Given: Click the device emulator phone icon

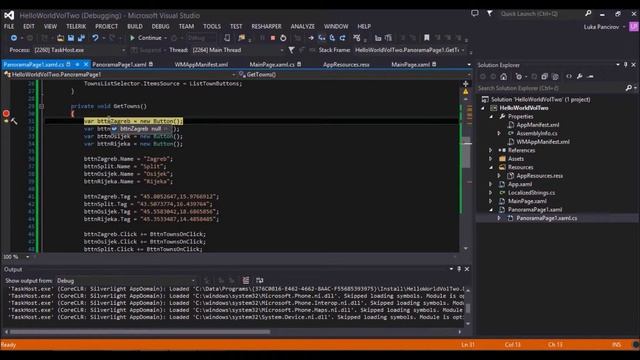Looking at the screenshot, I should 227,38.
